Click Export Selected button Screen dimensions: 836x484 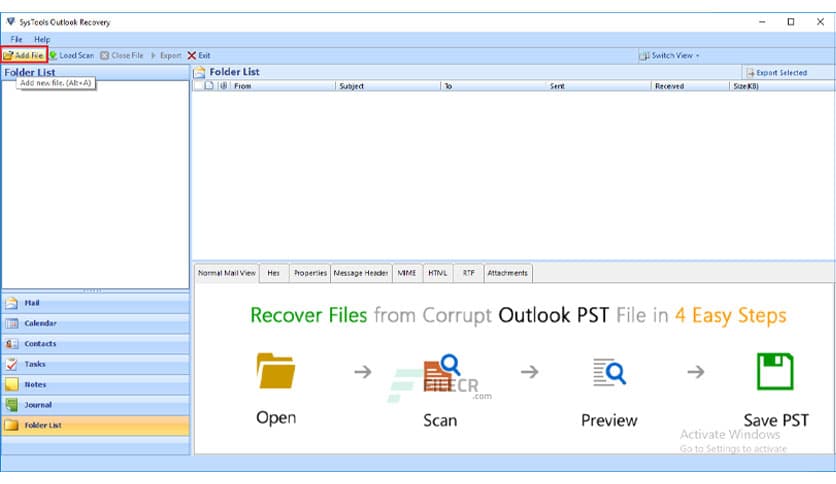[777, 72]
